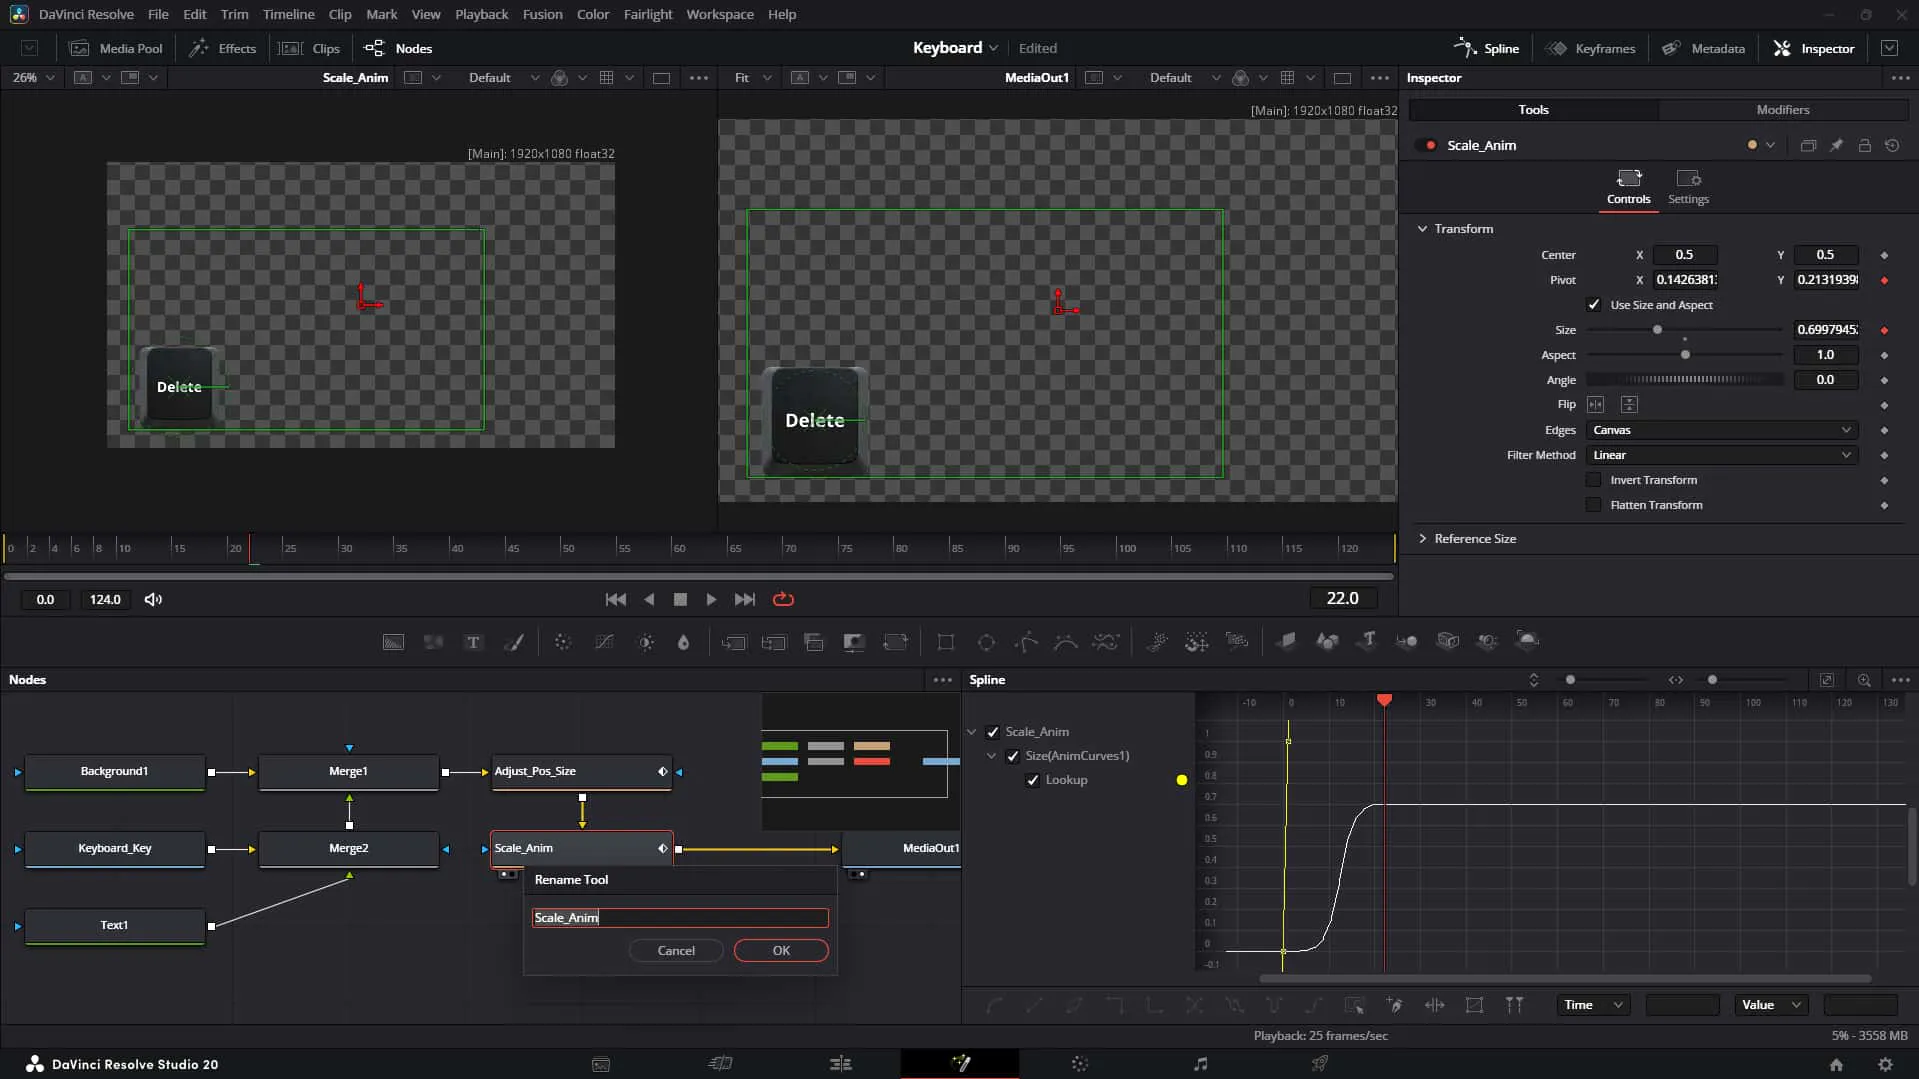Expand the Reference Size section

point(1422,539)
